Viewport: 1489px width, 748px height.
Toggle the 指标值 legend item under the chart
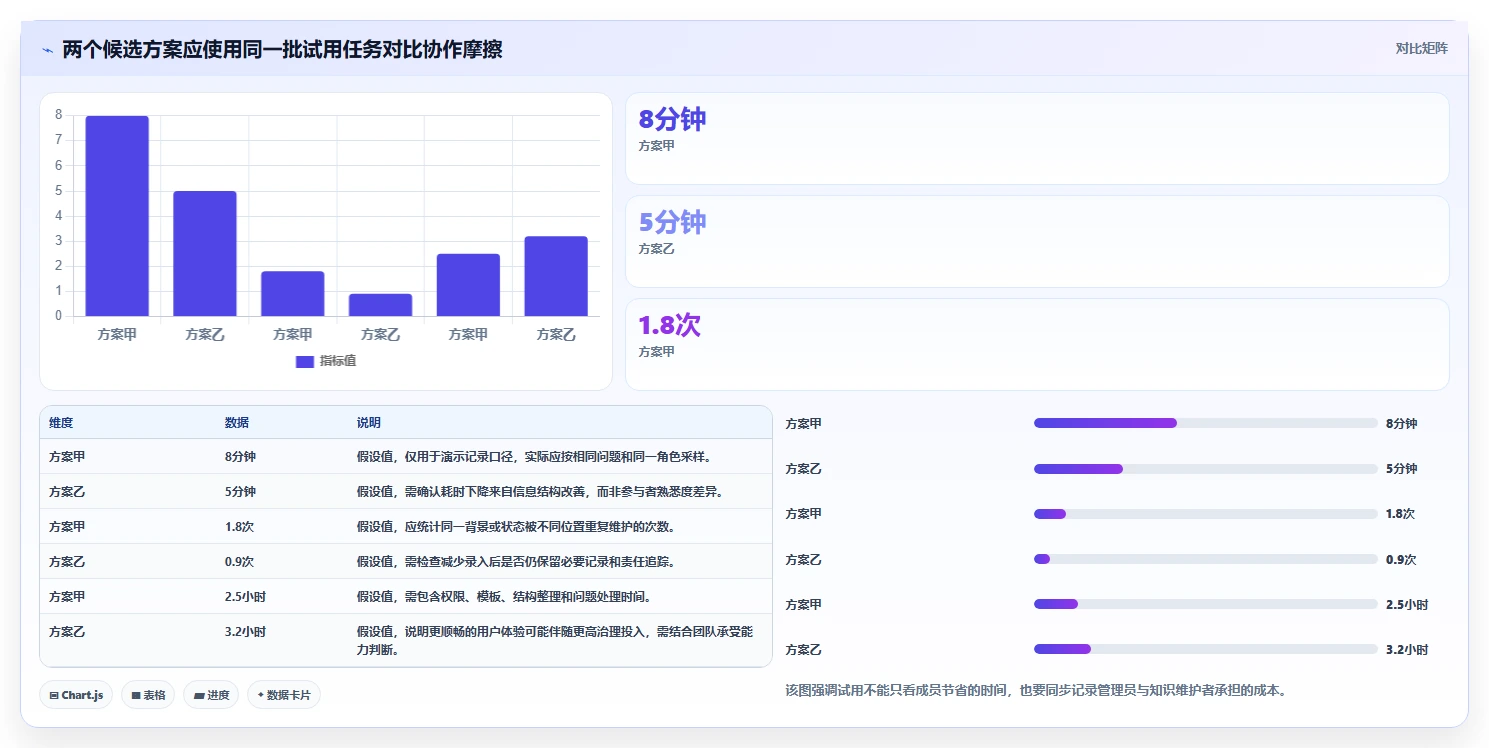click(326, 361)
